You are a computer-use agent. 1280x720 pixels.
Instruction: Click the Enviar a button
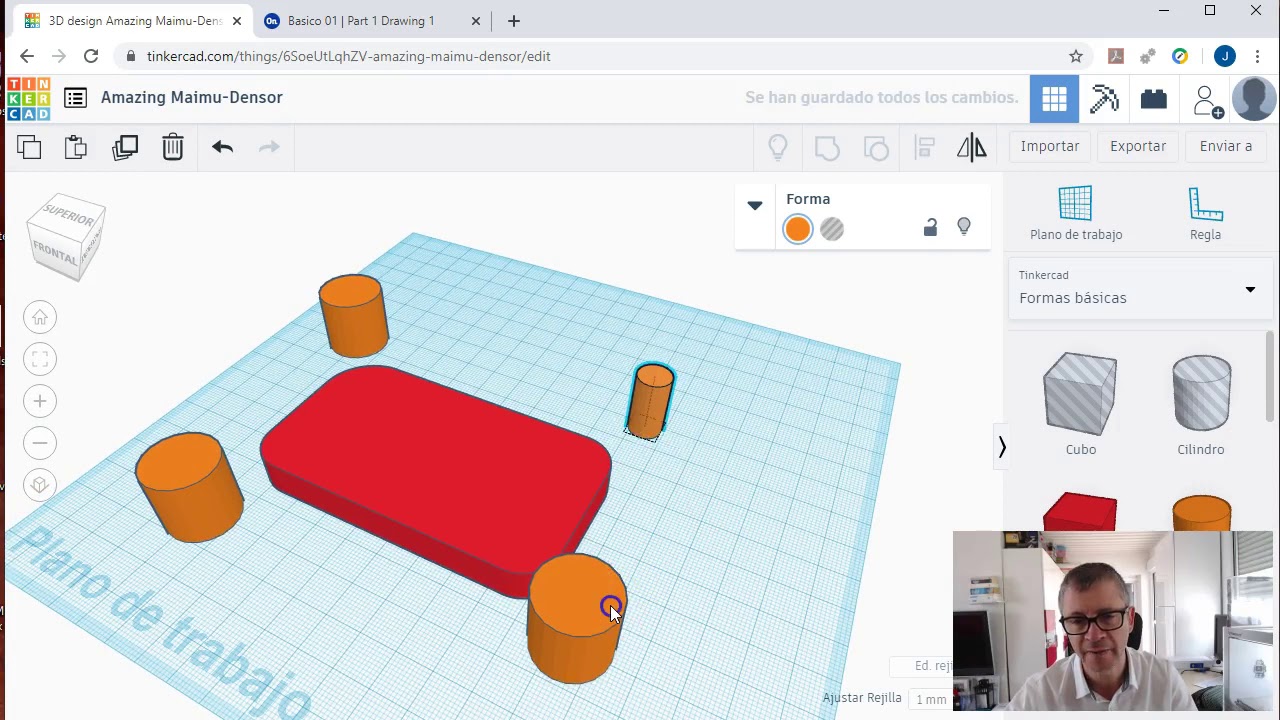tap(1226, 146)
